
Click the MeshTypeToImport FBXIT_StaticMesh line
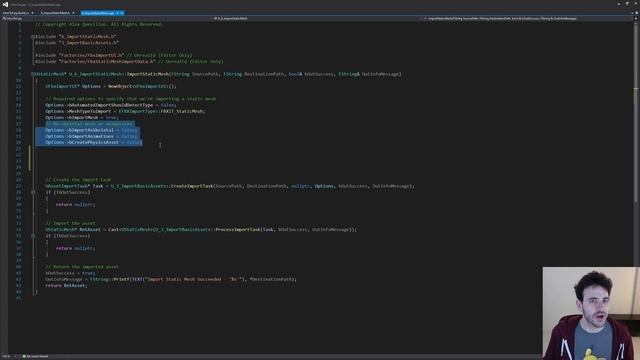[x=125, y=111]
